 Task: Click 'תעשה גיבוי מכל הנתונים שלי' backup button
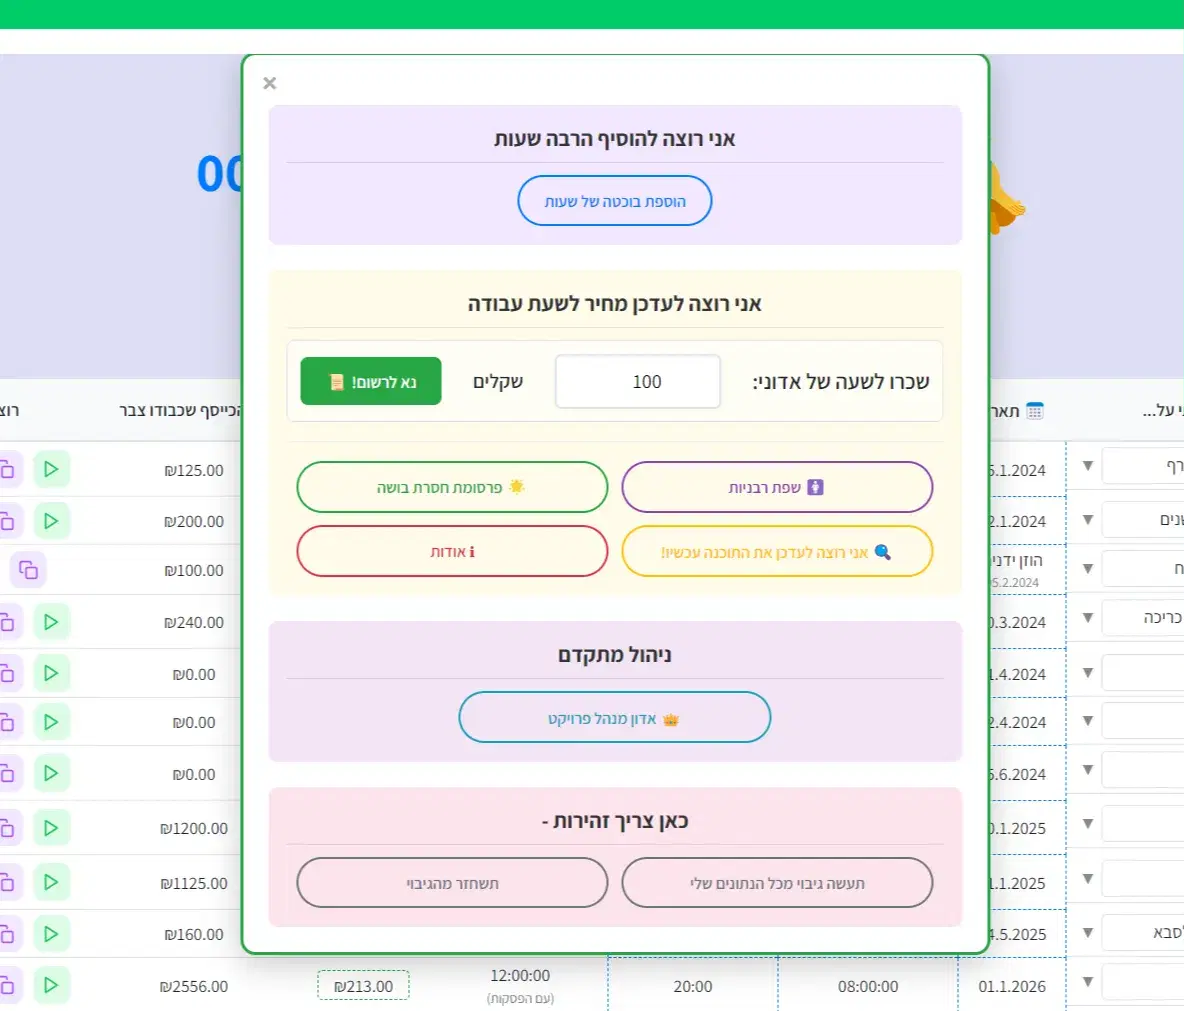(776, 883)
